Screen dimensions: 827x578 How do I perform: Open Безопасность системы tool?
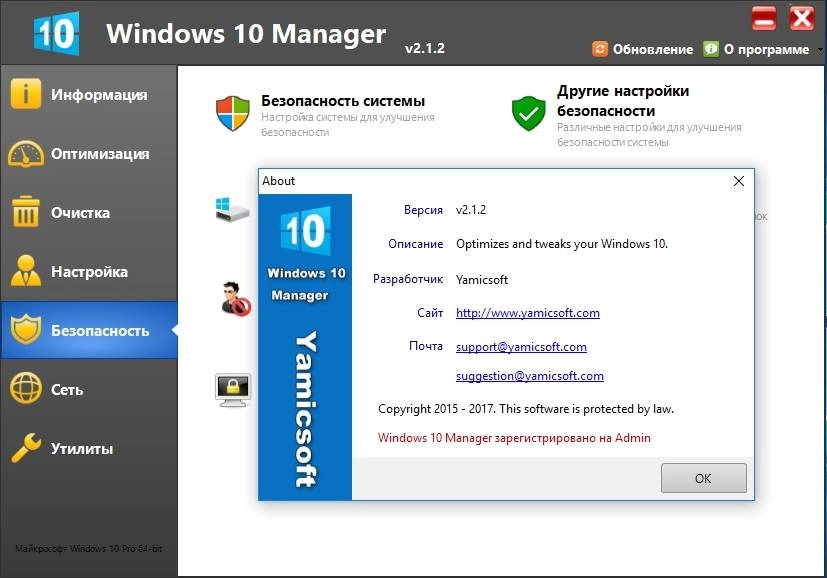pos(343,101)
